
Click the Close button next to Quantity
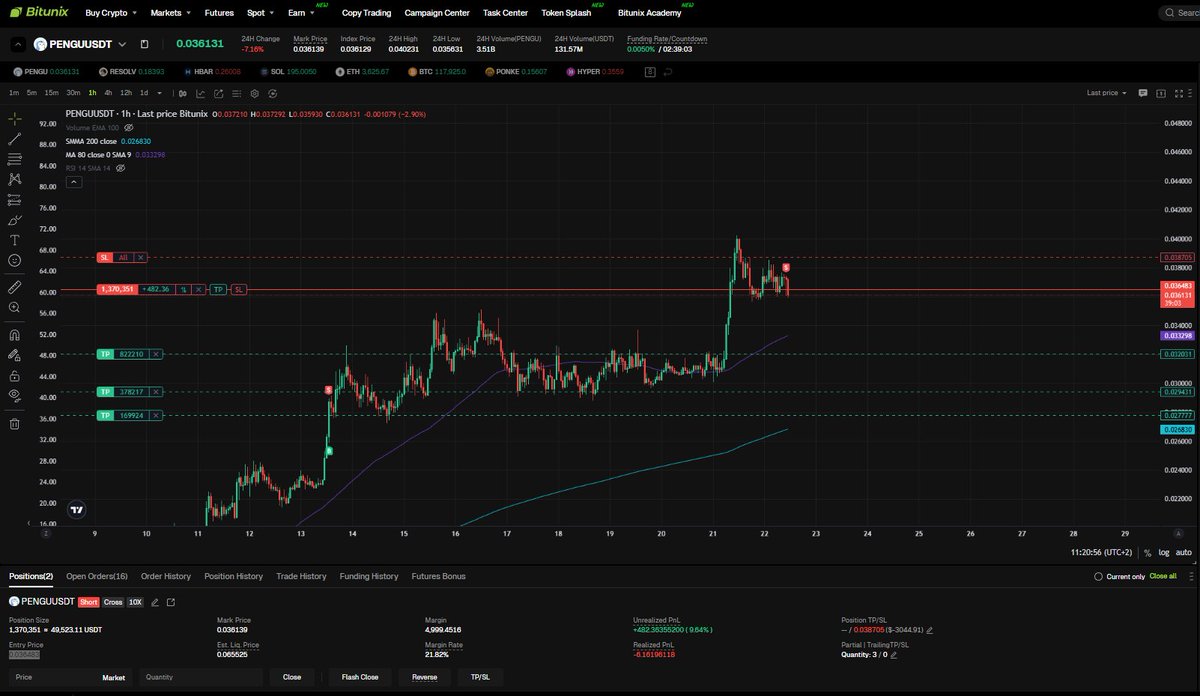point(292,677)
